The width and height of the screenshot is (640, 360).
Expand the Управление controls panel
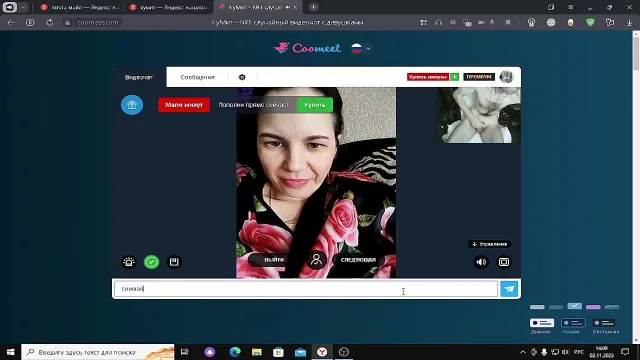click(x=489, y=244)
